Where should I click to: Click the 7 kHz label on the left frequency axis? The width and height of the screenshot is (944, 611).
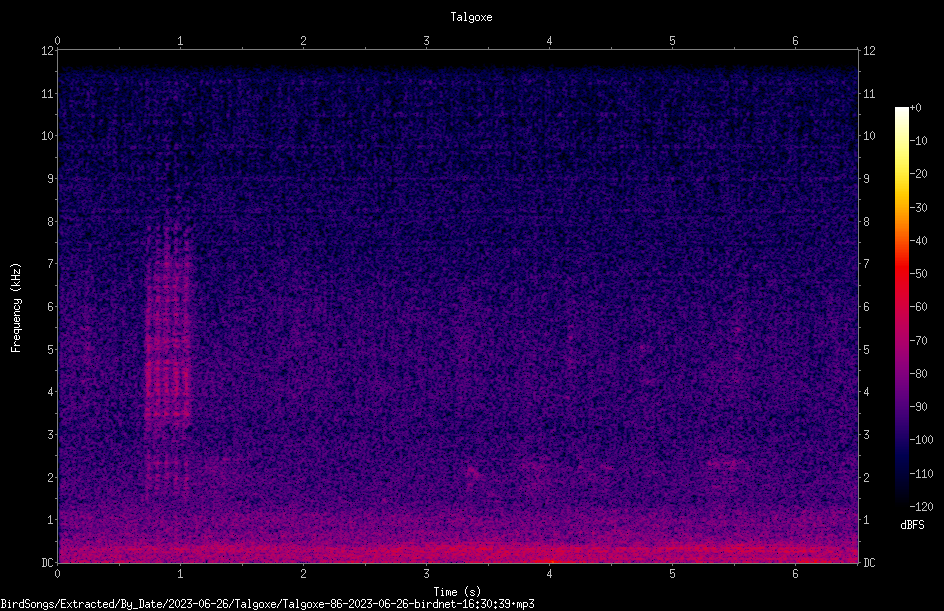51,264
